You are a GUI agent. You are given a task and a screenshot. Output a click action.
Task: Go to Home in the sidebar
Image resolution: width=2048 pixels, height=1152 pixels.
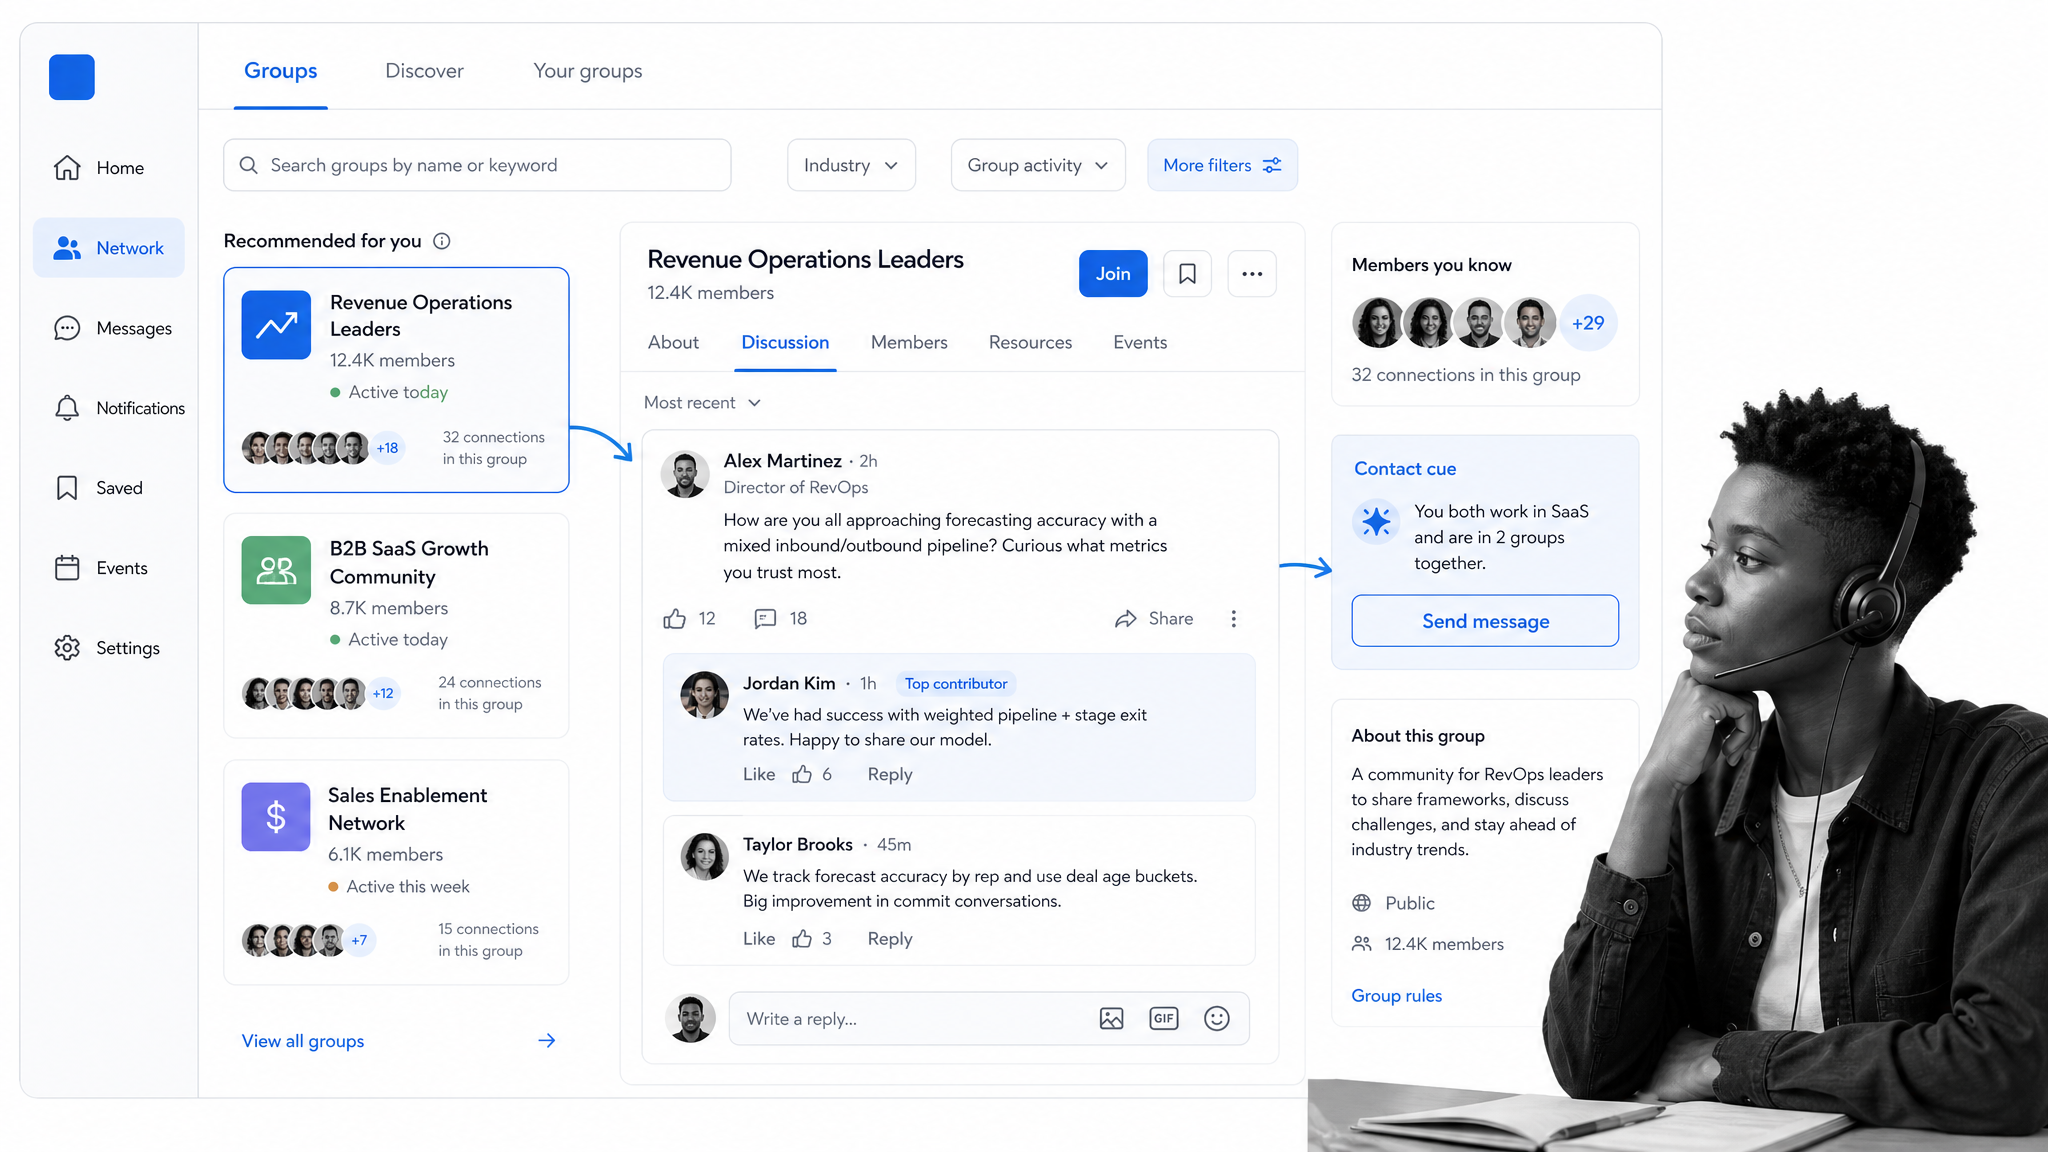coord(100,168)
